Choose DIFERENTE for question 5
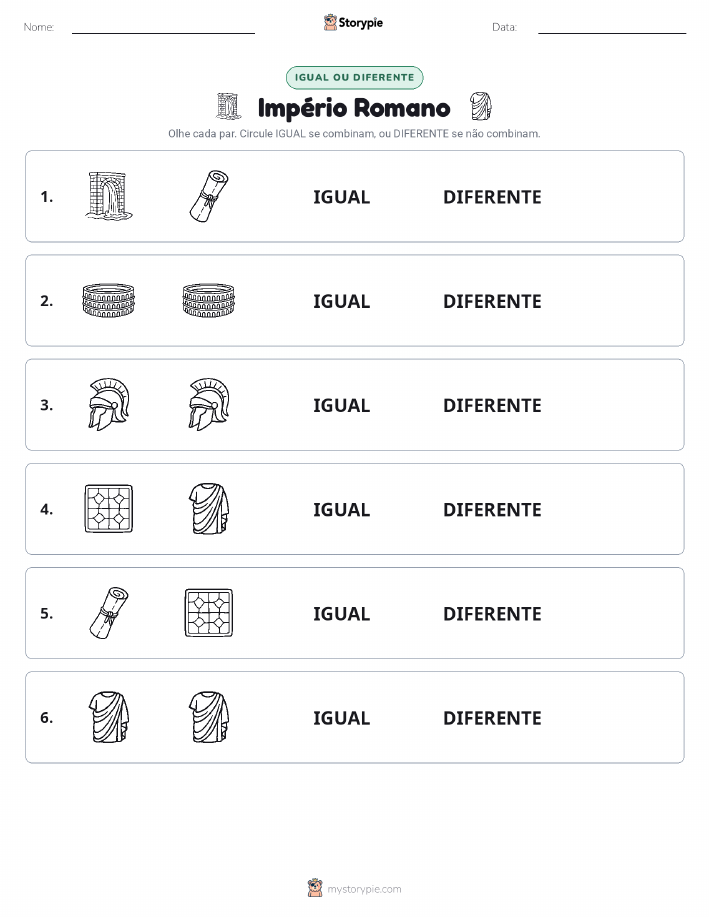The height and width of the screenshot is (917, 709). (492, 613)
